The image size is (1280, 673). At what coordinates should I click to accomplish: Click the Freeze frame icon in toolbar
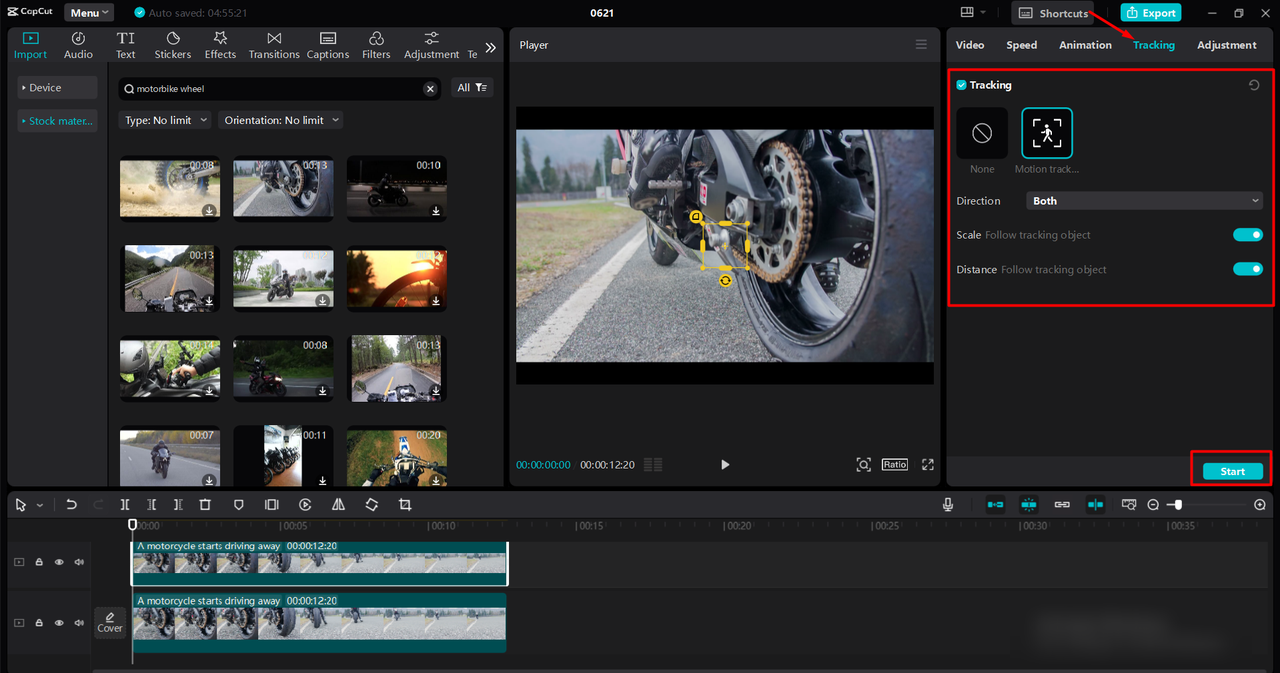pyautogui.click(x=271, y=505)
